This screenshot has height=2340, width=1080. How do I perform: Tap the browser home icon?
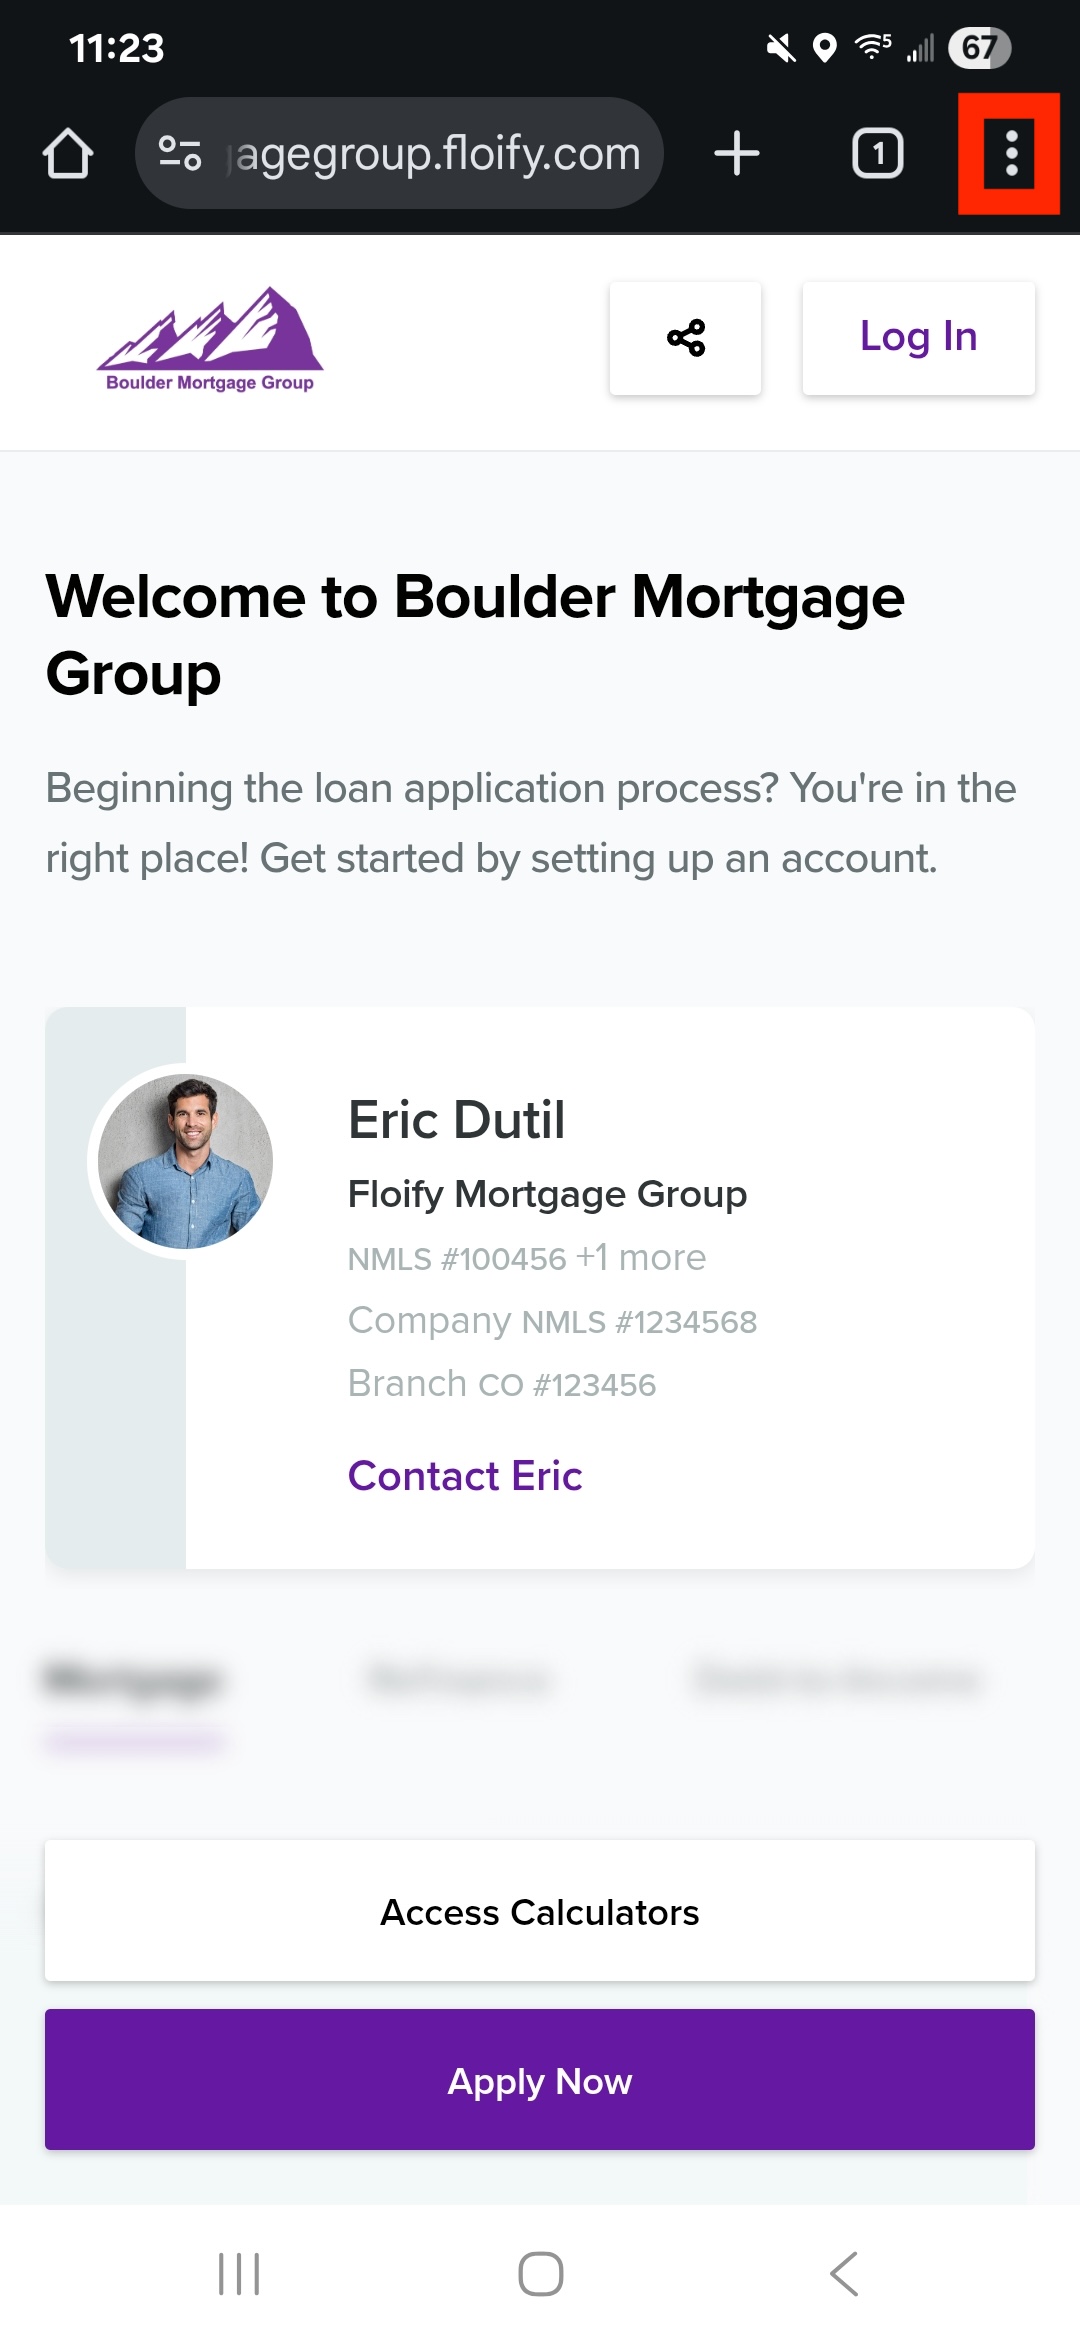(68, 154)
